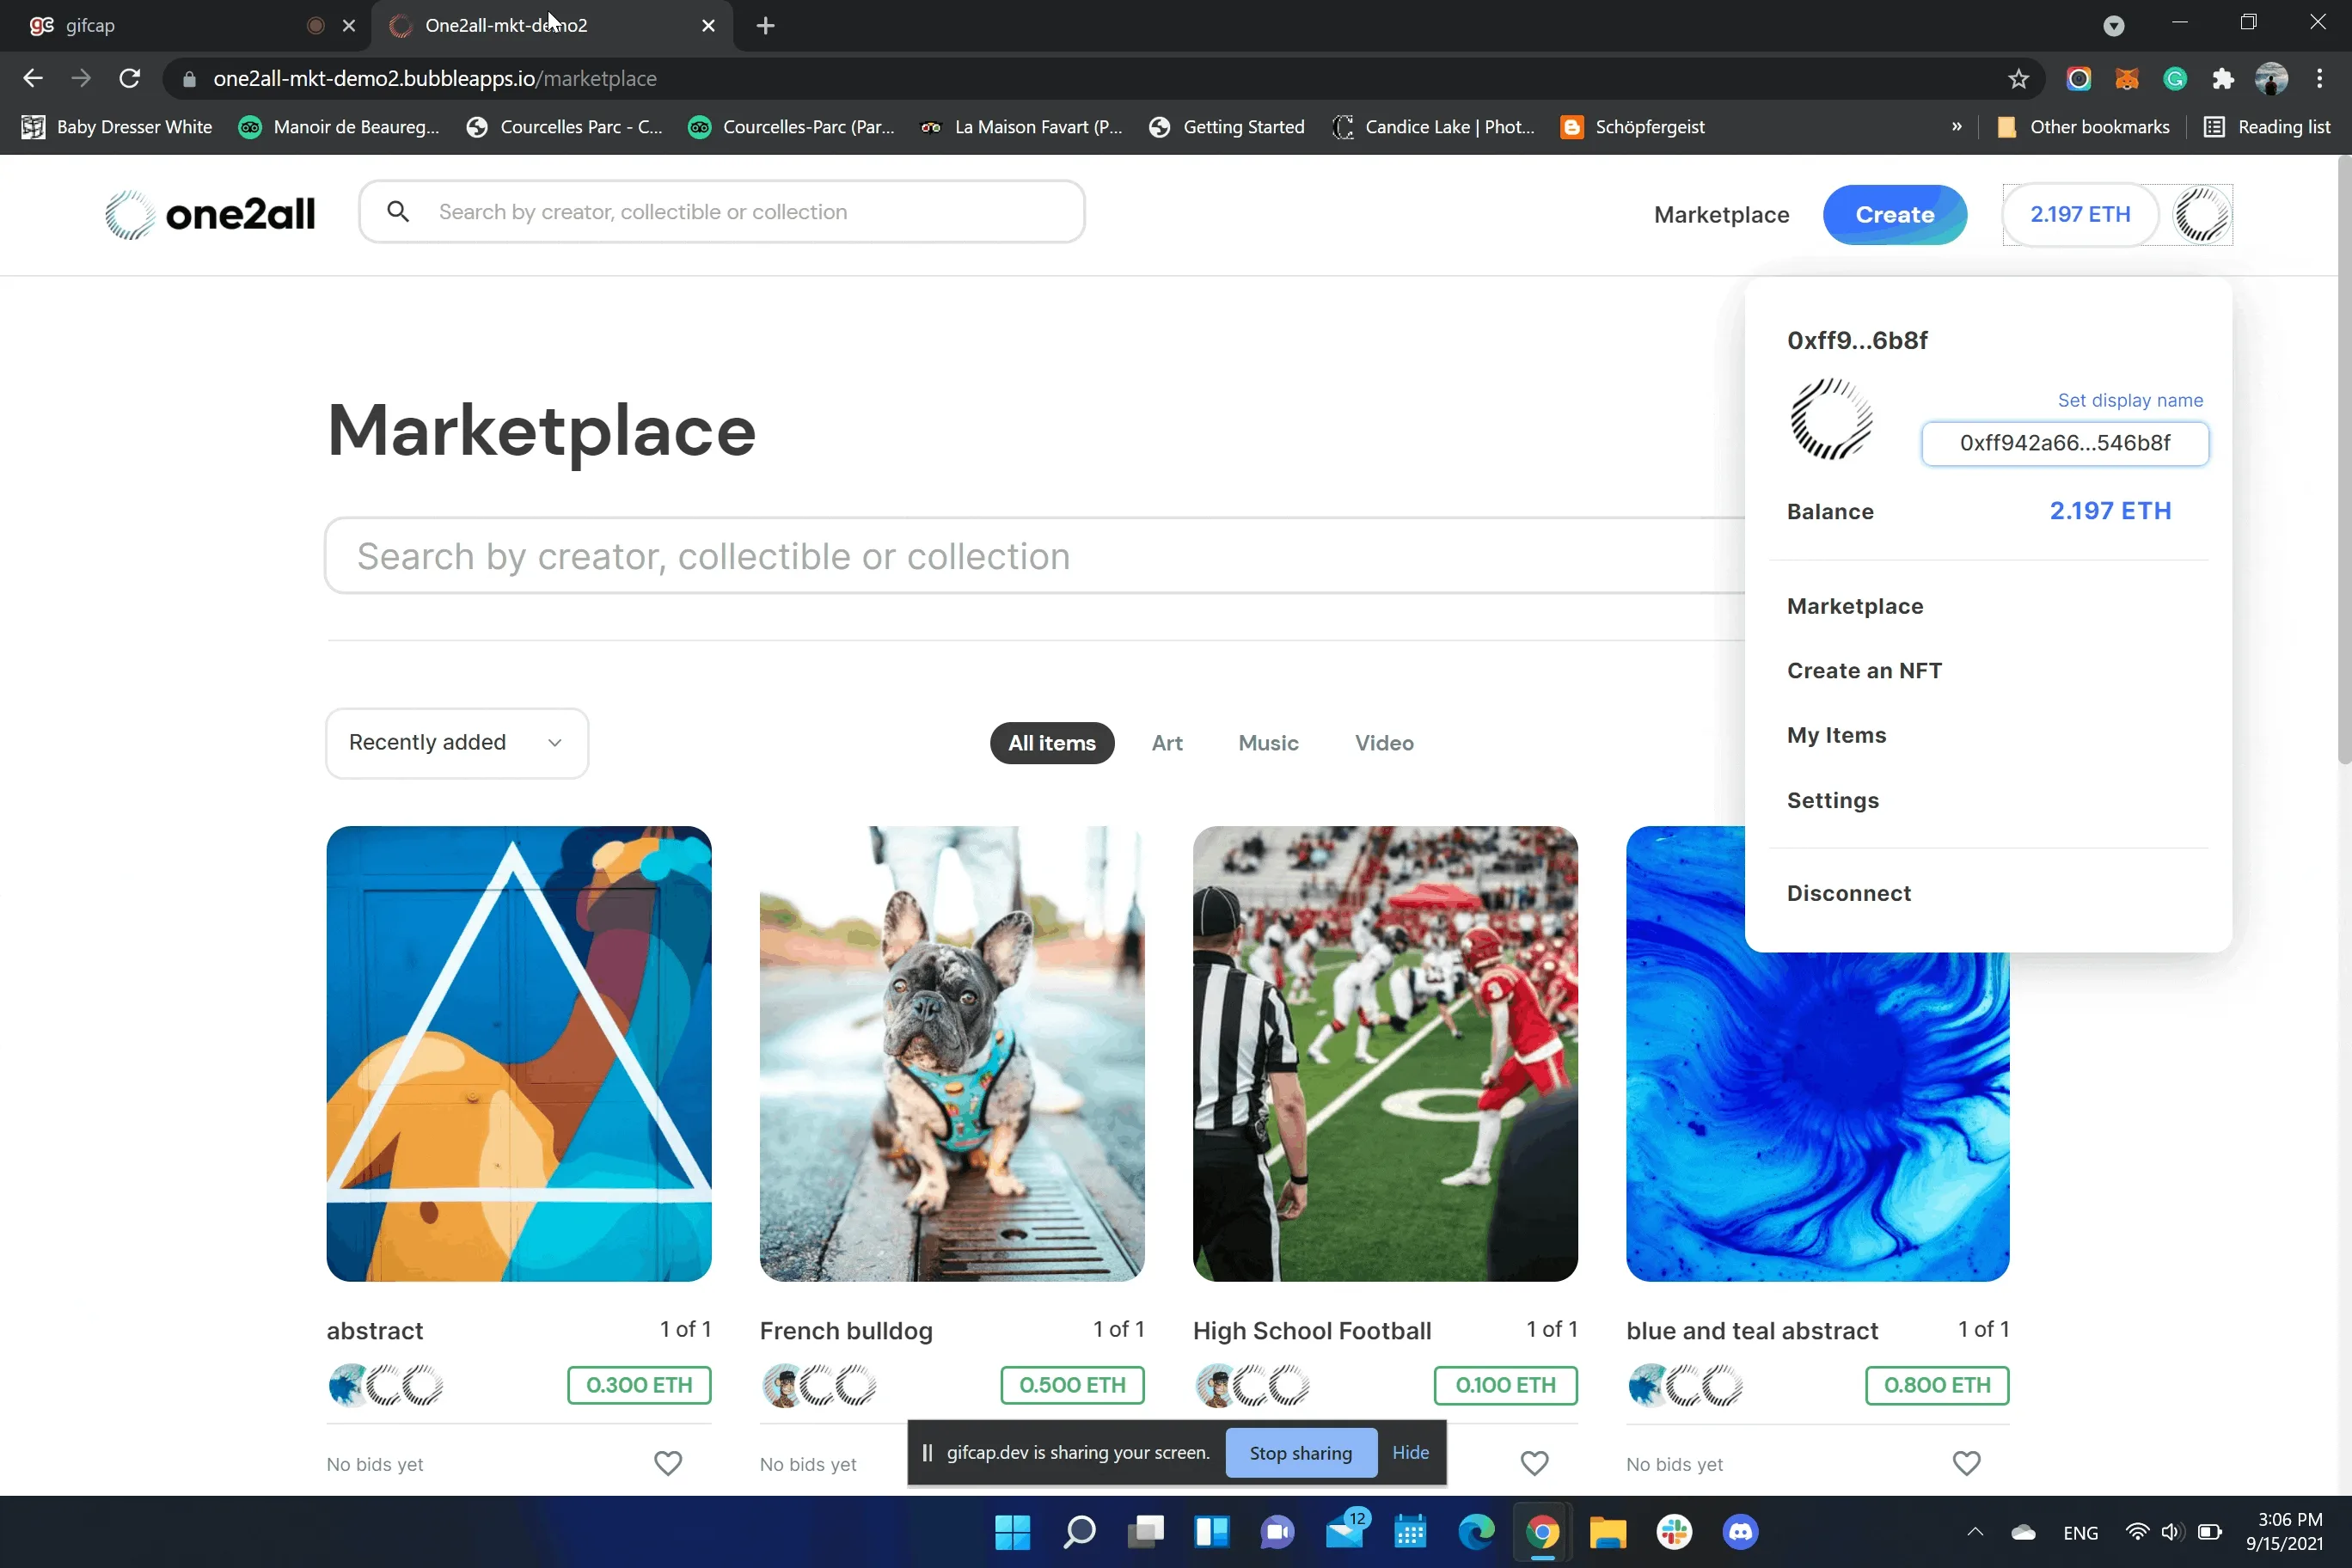Screen dimensions: 2352x1568
Task: Filter marketplace by Art
Action: pos(1167,743)
